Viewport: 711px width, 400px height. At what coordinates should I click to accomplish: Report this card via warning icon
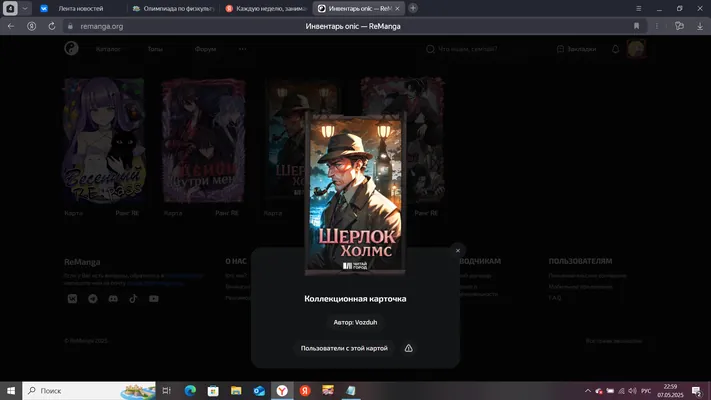[409, 348]
